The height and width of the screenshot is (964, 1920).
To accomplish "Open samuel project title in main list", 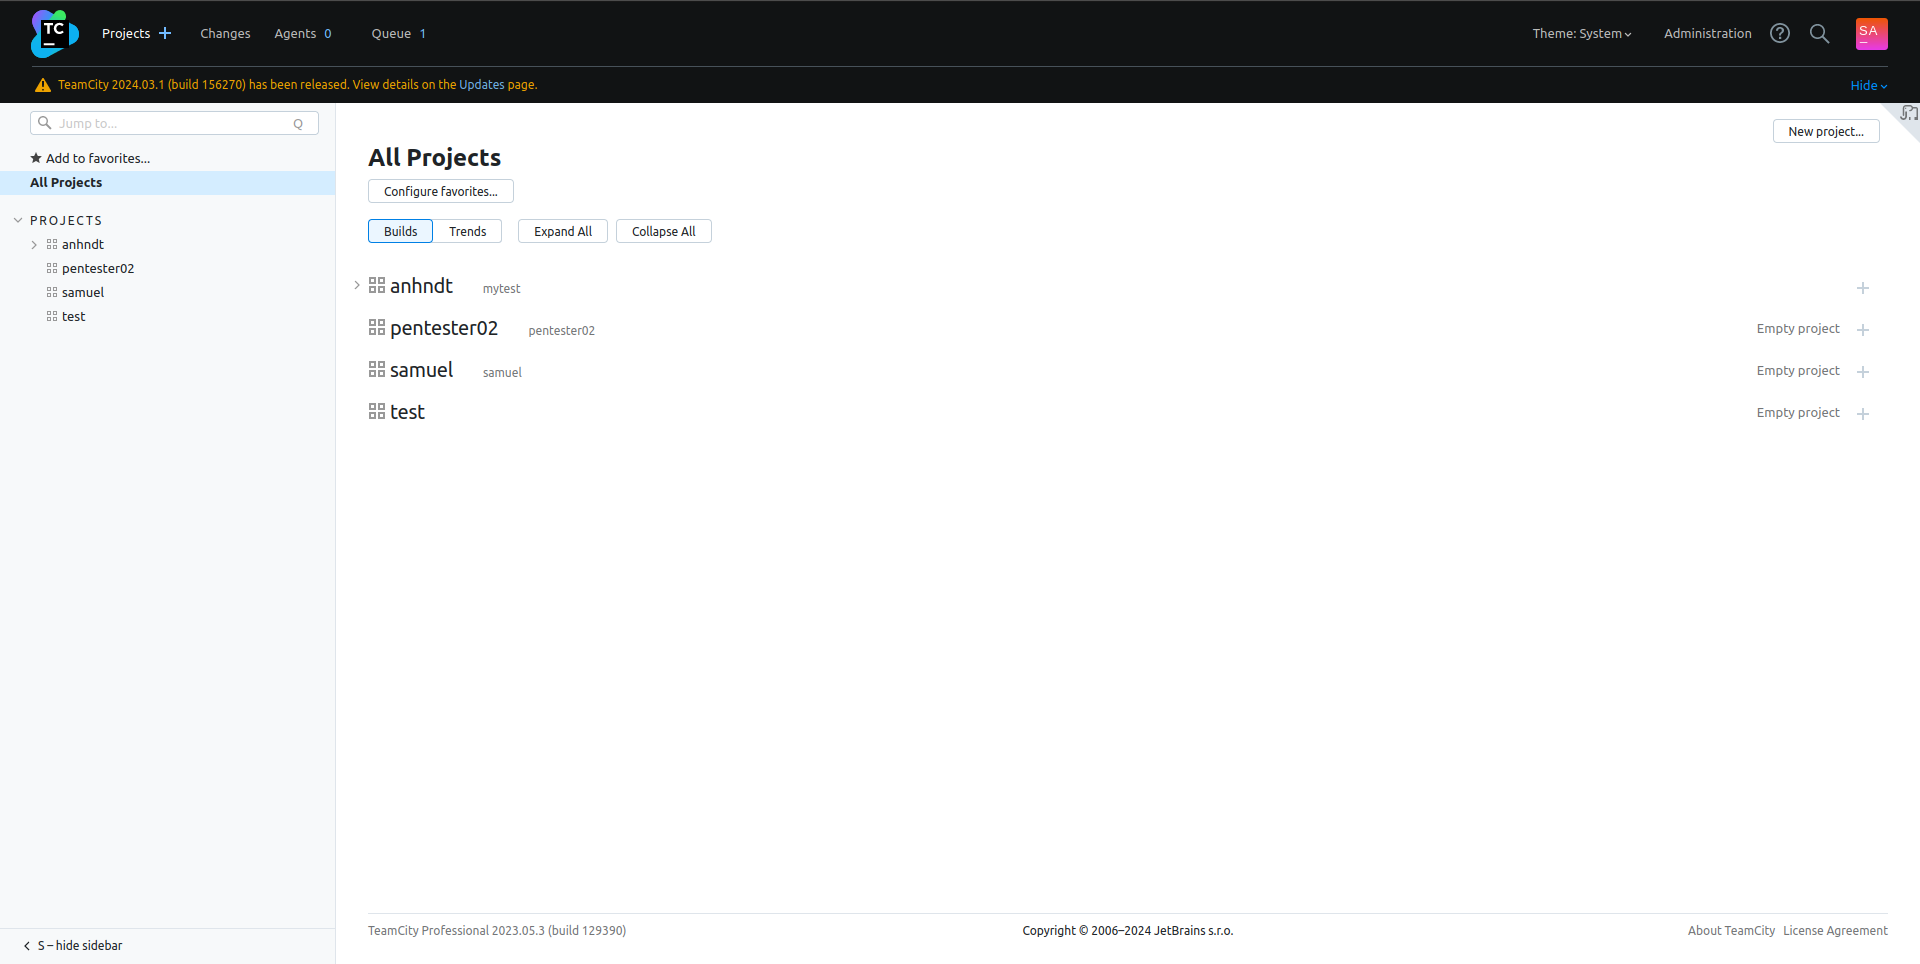I will tap(421, 370).
